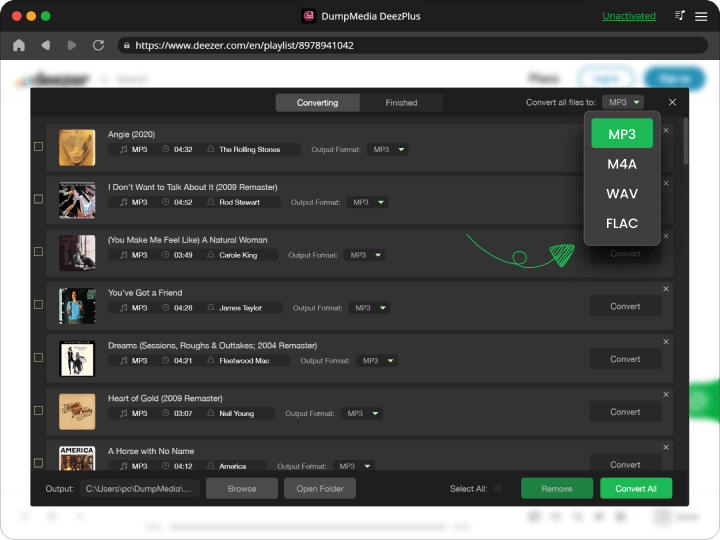Click artist name "Fleetwood Mac"
Image resolution: width=720 pixels, height=540 pixels.
[x=244, y=361]
